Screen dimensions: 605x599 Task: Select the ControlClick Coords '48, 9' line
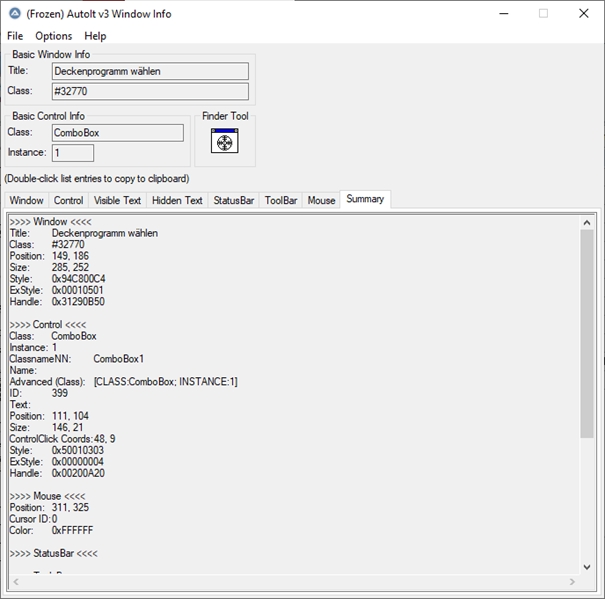[x=62, y=439]
